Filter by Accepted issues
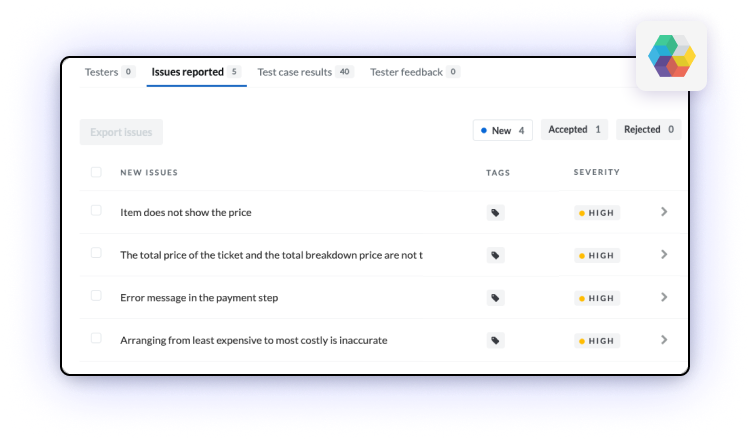Image resolution: width=750 pixels, height=440 pixels. (x=575, y=130)
